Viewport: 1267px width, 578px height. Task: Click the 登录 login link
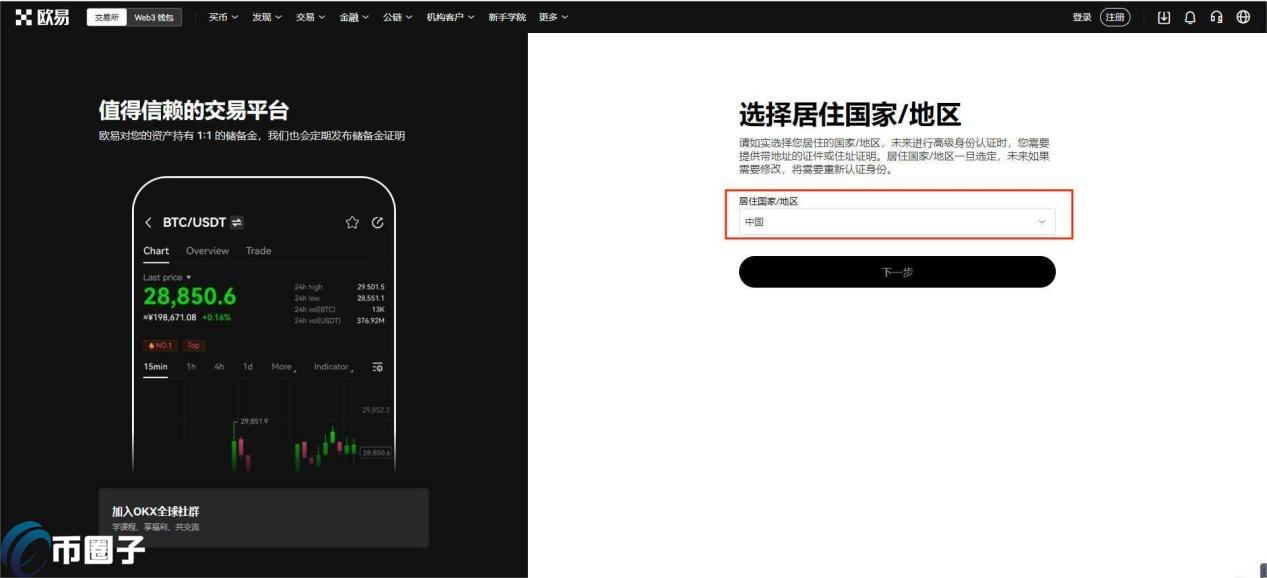click(1082, 17)
